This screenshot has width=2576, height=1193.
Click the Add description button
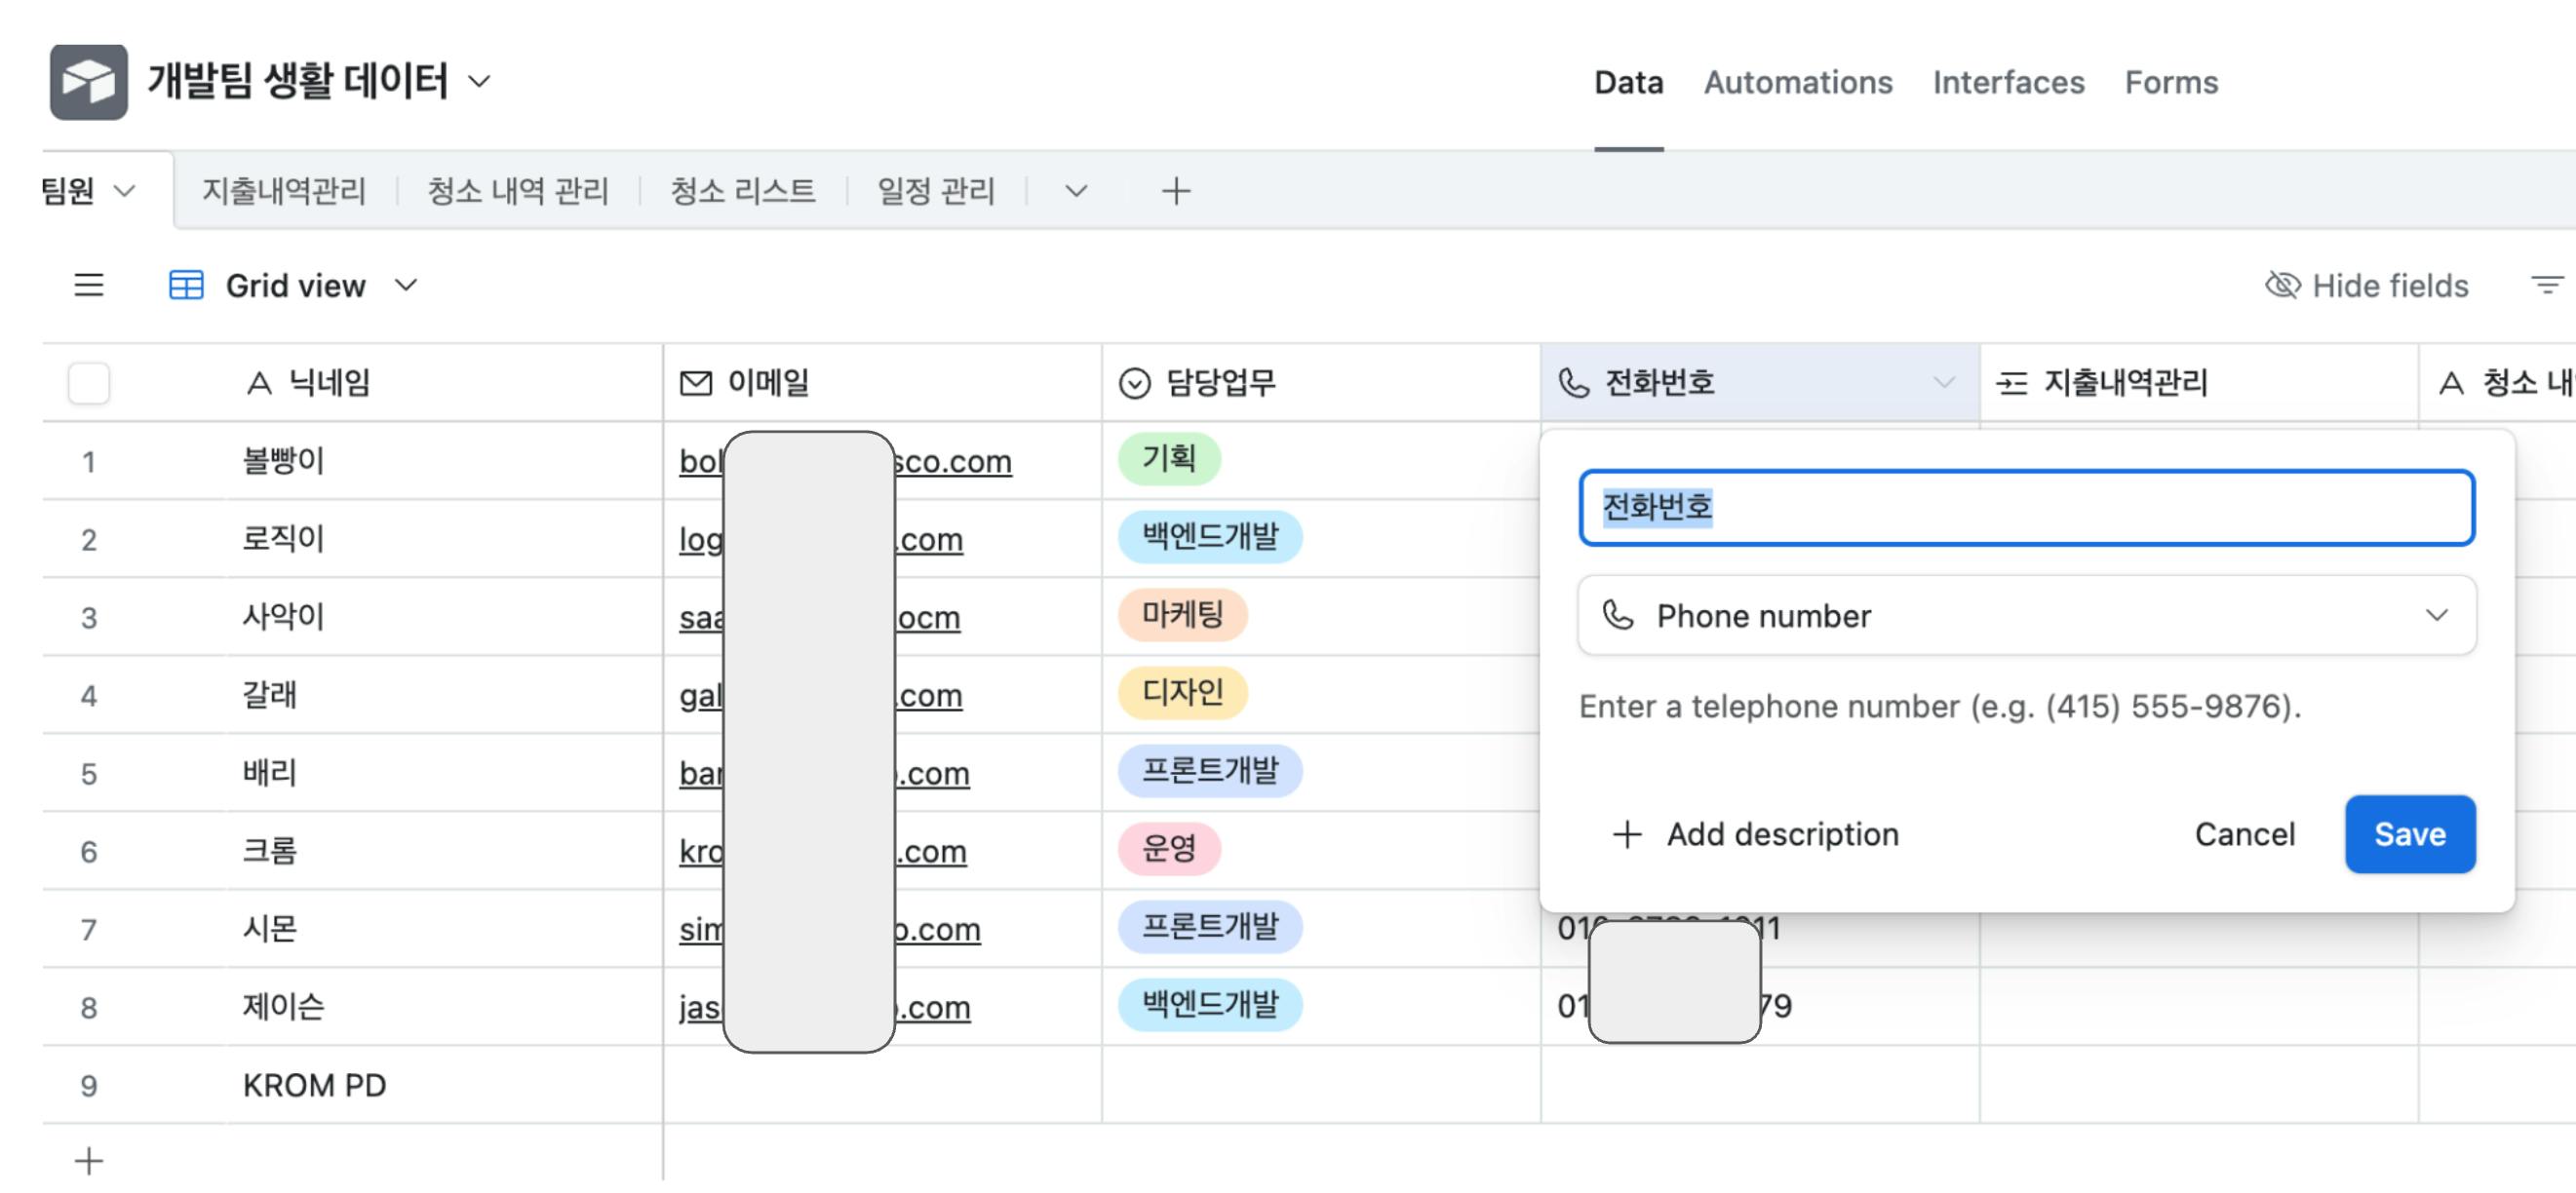(x=1755, y=835)
